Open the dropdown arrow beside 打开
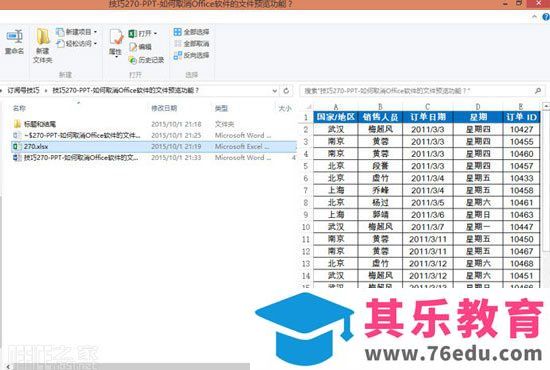This screenshot has height=370, width=550. coord(155,34)
